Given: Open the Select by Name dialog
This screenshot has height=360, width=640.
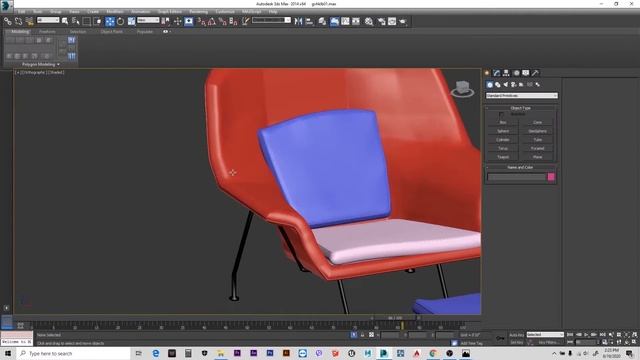Looking at the screenshot, I should [76, 21].
